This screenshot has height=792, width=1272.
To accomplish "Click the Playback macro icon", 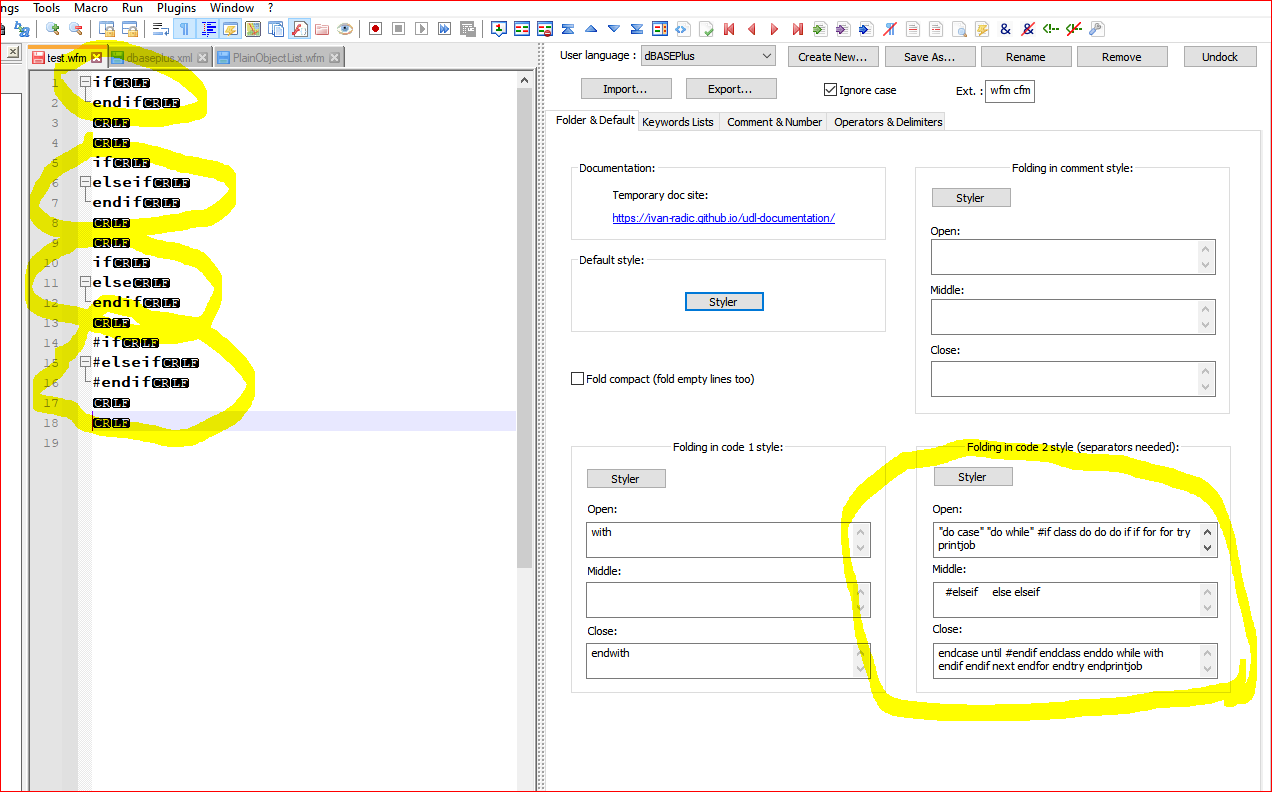I will pyautogui.click(x=421, y=29).
